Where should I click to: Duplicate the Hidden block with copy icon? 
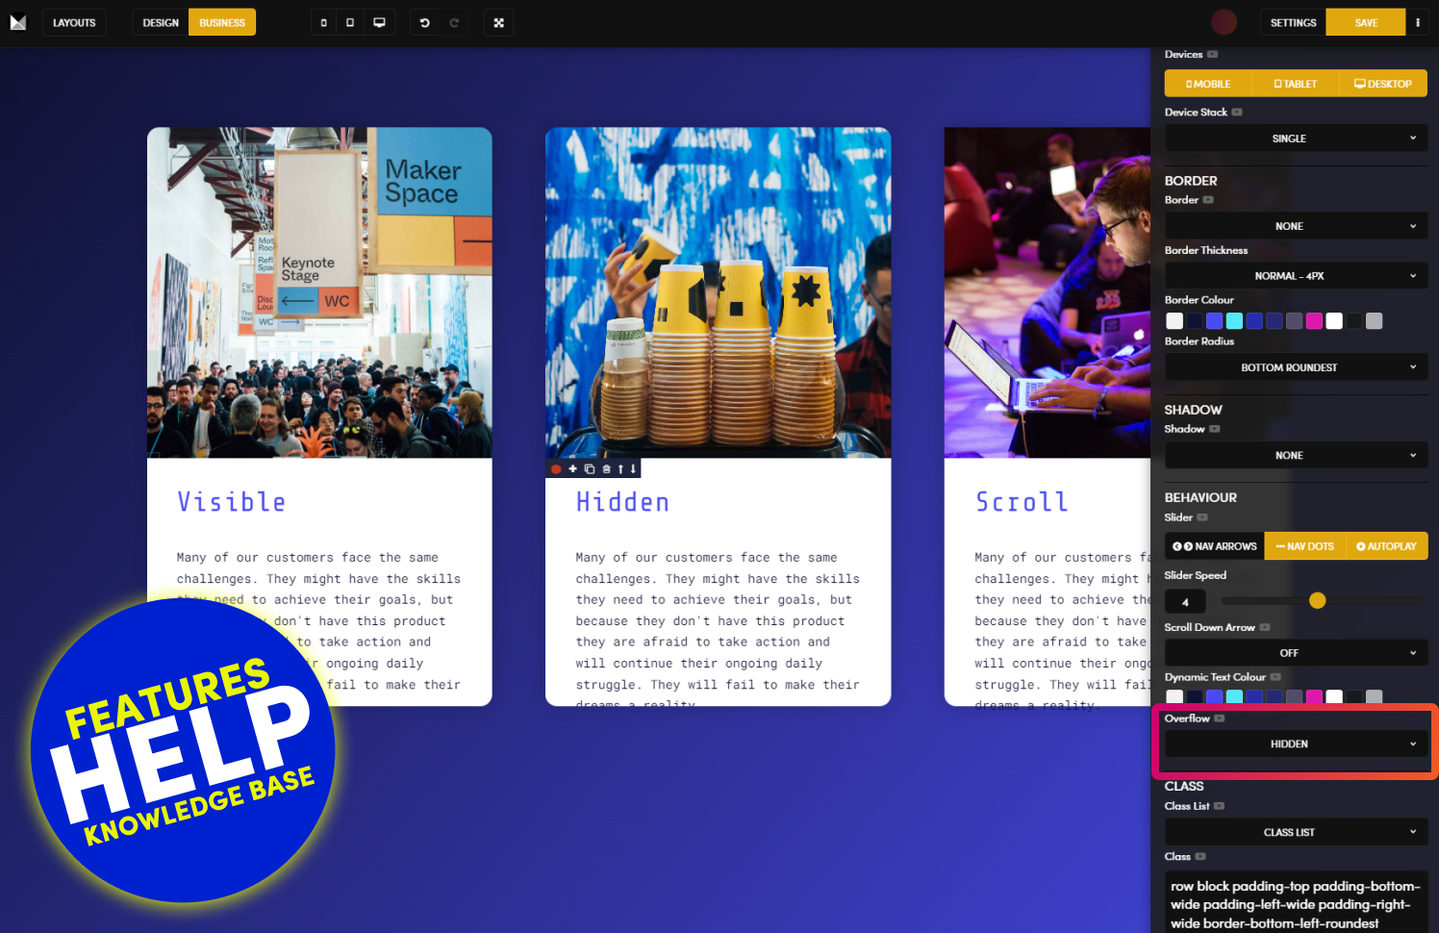pos(589,469)
